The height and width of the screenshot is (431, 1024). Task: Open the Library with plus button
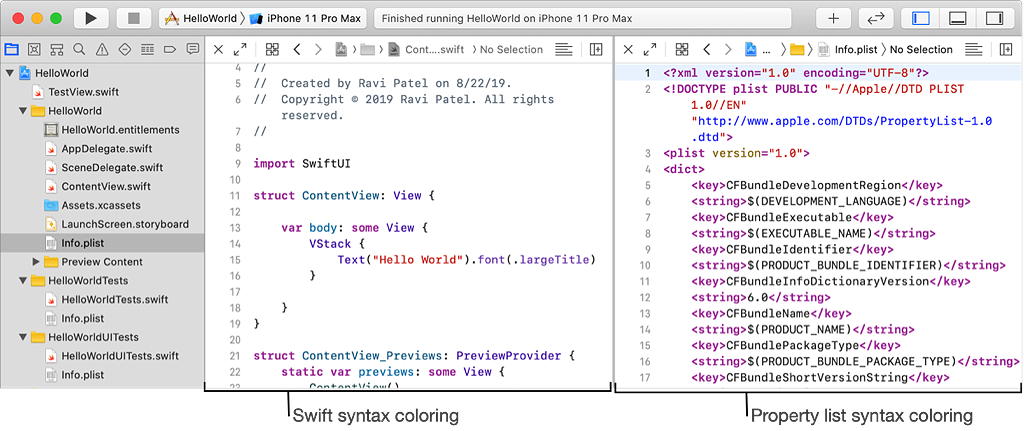(x=833, y=18)
